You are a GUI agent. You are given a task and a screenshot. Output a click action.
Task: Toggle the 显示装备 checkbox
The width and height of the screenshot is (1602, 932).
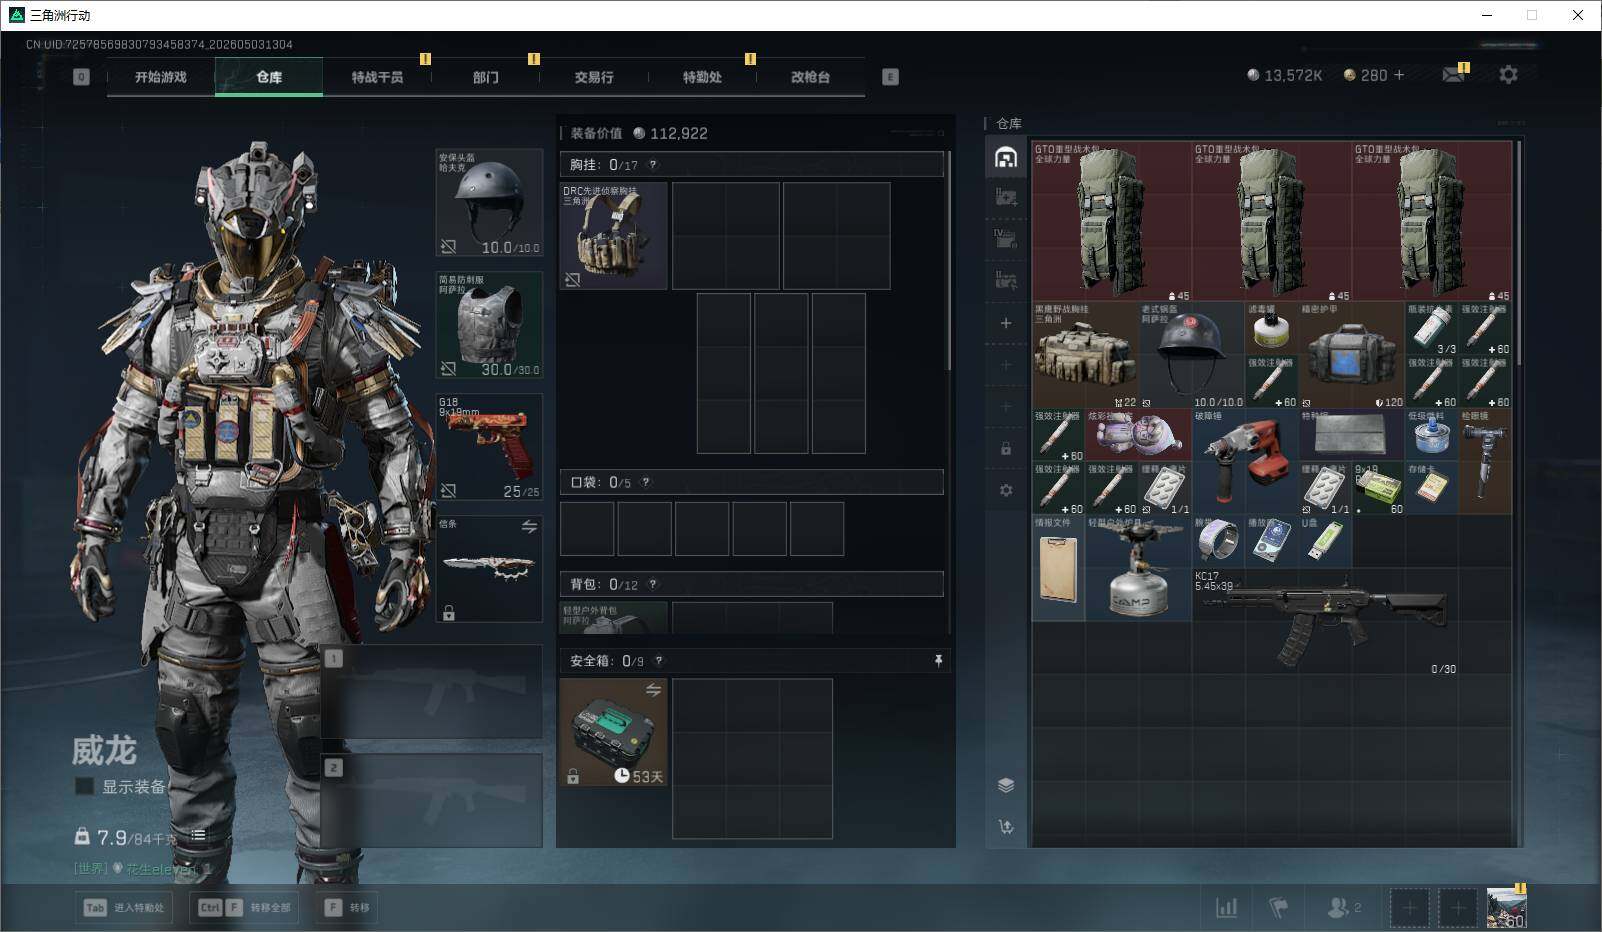click(85, 787)
